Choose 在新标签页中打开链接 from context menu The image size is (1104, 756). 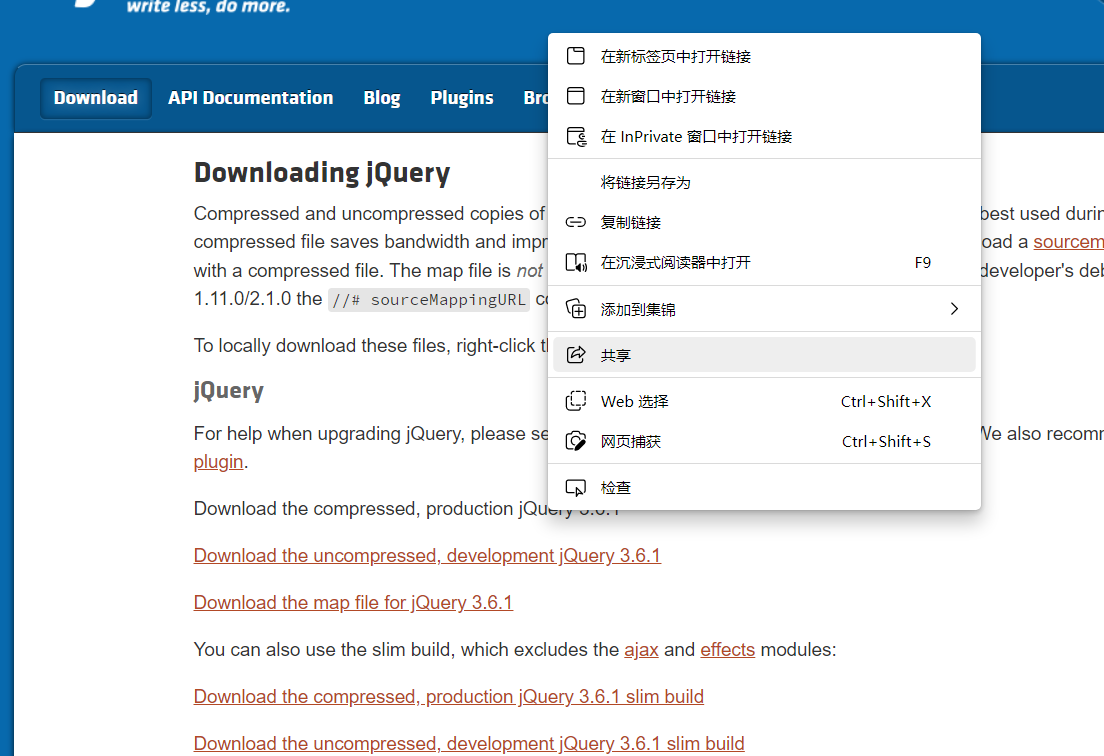point(764,56)
